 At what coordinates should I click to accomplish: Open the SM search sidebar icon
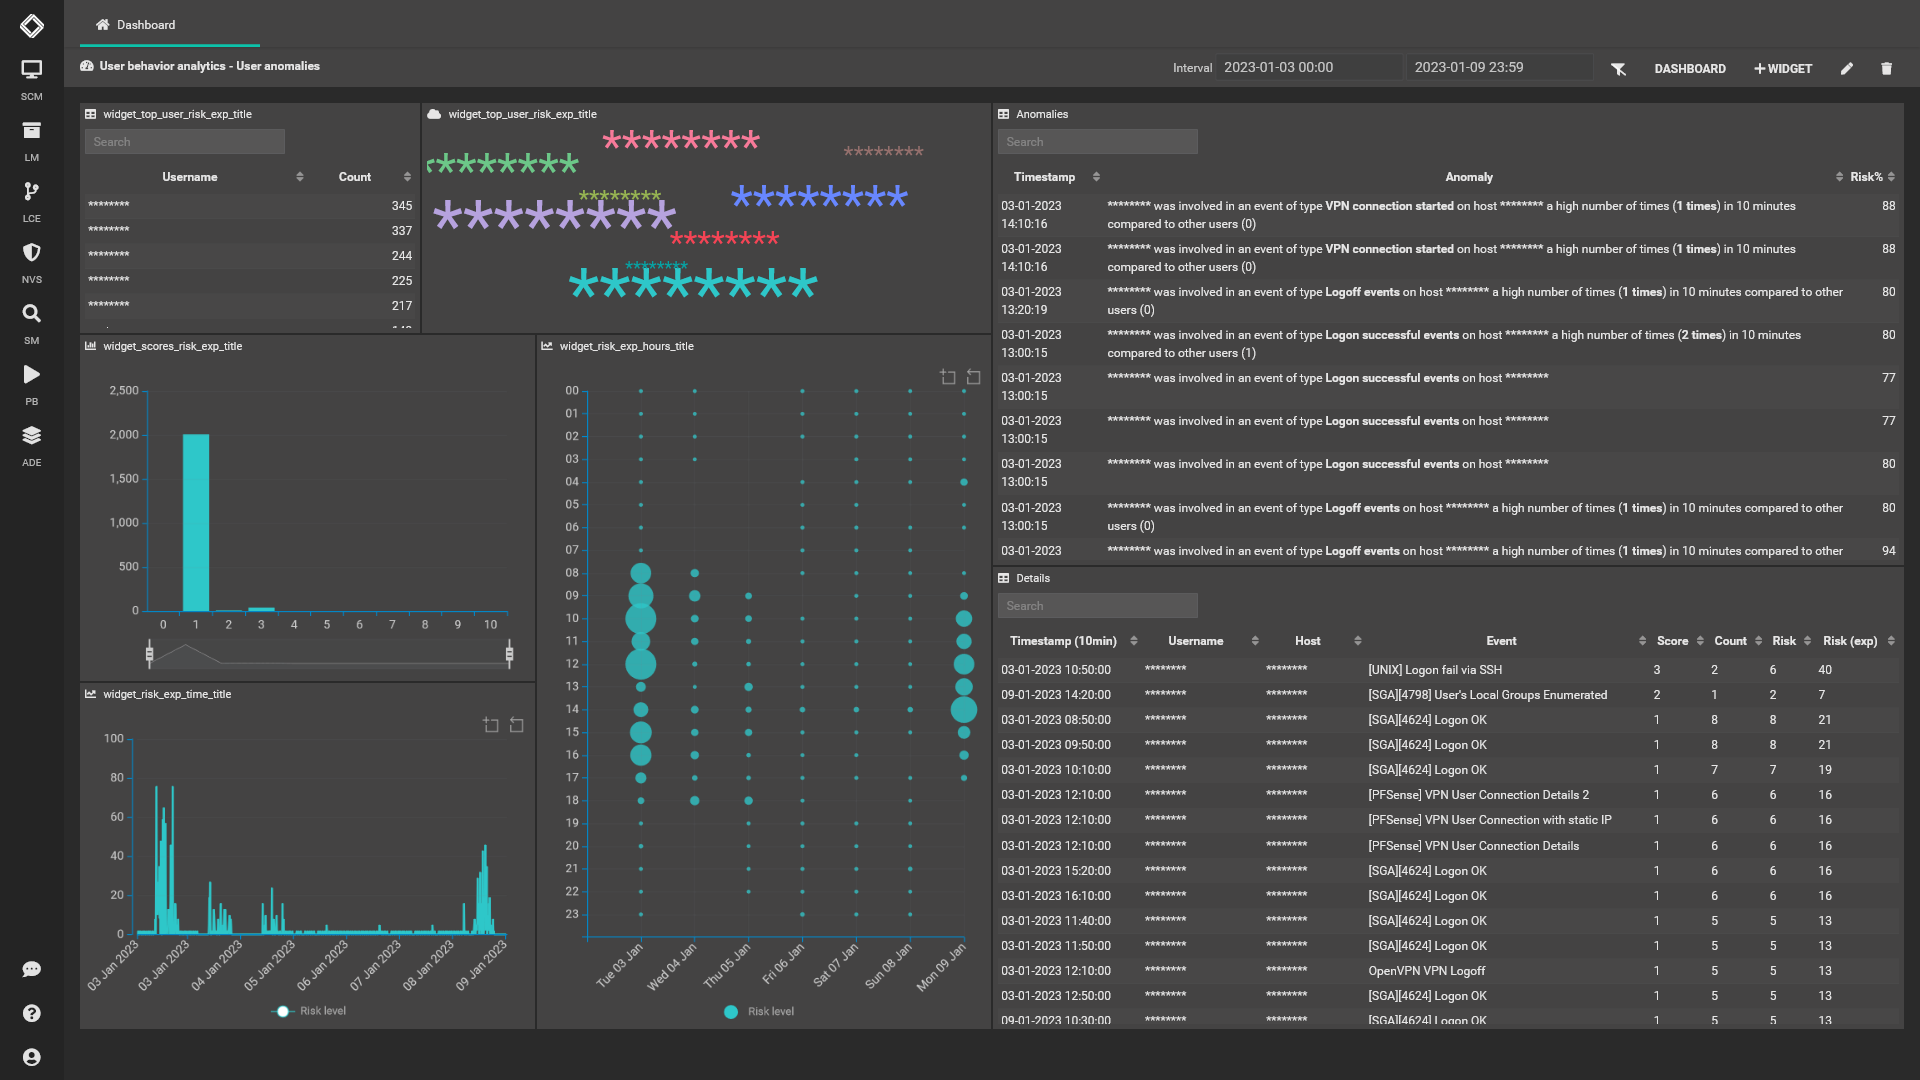[x=32, y=314]
